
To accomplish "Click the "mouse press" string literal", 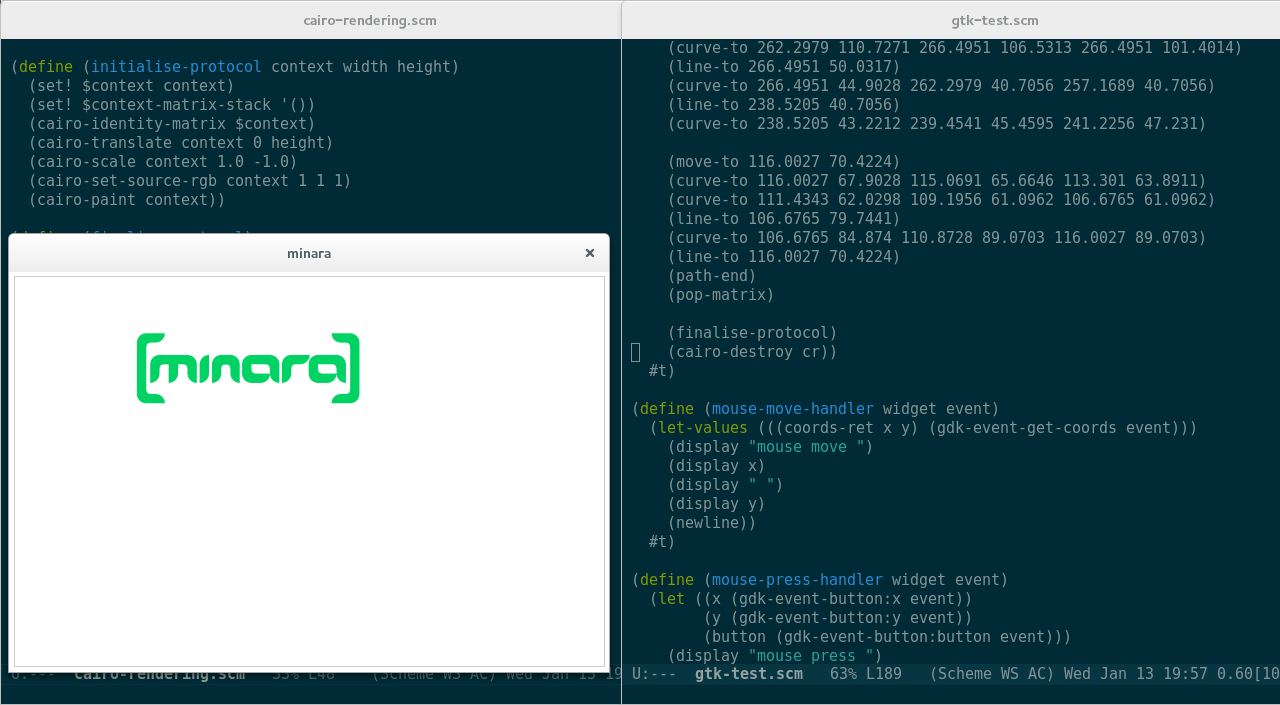I will point(813,656).
